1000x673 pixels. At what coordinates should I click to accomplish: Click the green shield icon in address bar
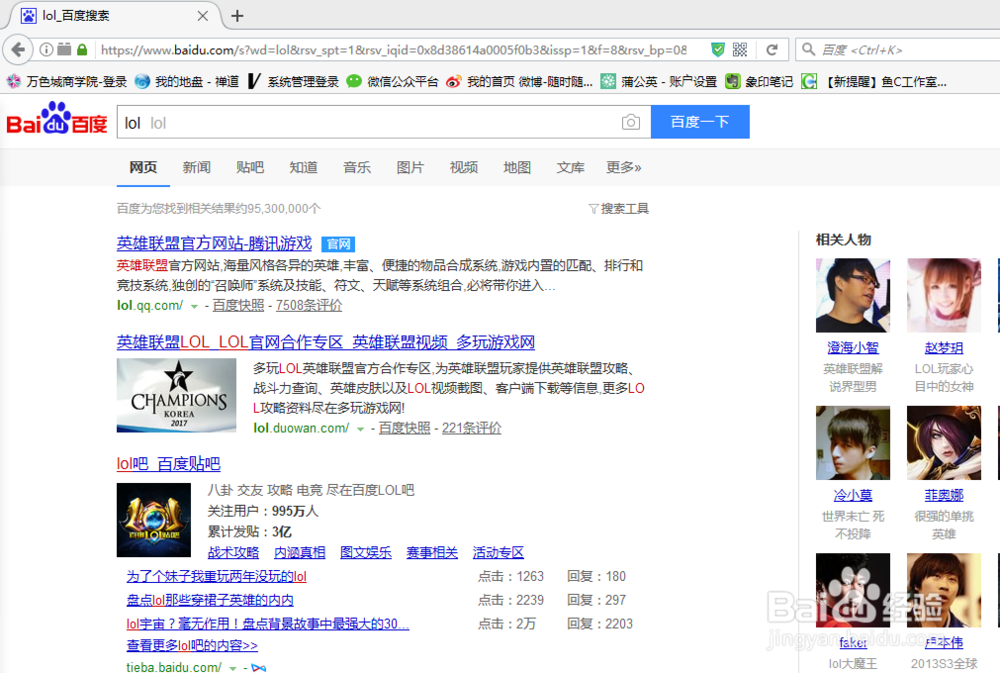click(x=718, y=49)
